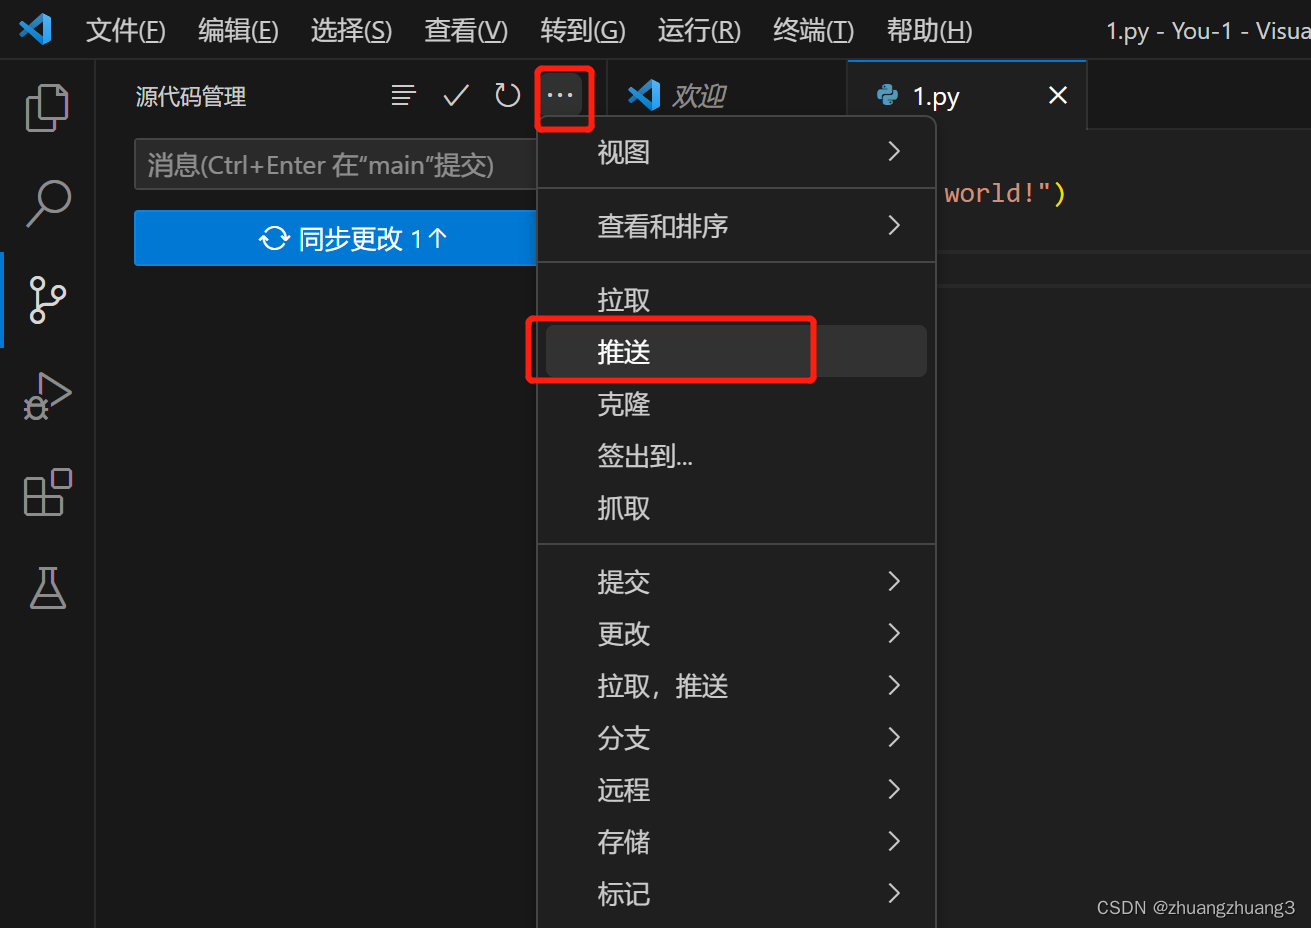Open the 查看(V) menu
The image size is (1311, 928).
(x=466, y=31)
